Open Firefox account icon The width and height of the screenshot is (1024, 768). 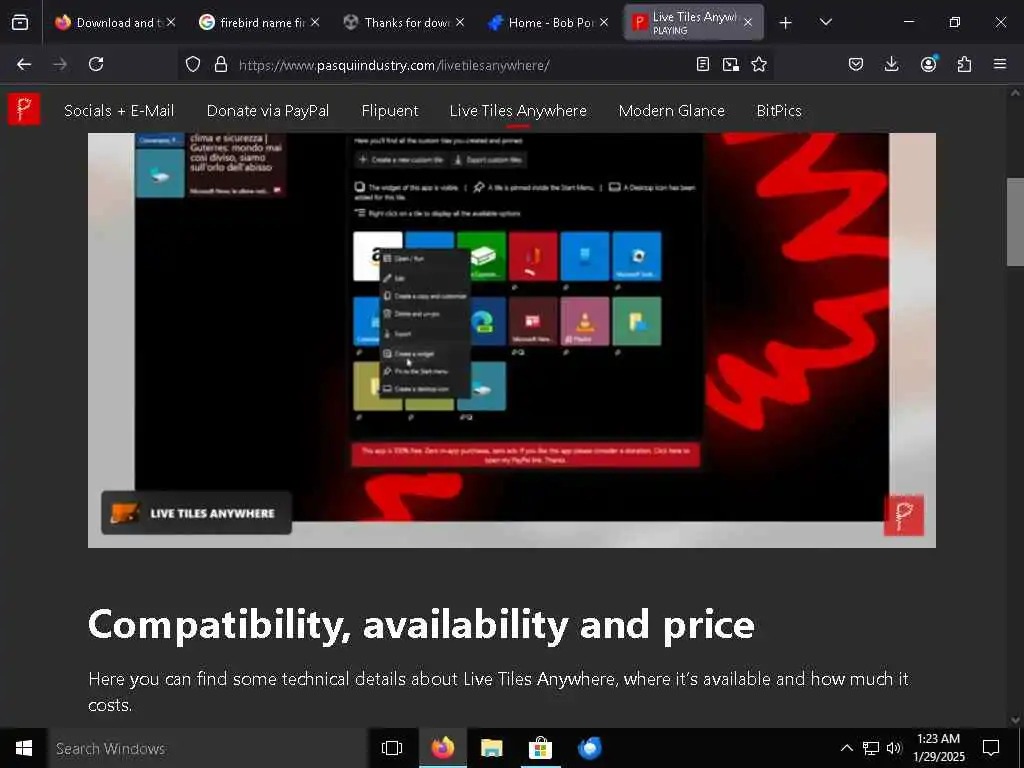coord(928,64)
